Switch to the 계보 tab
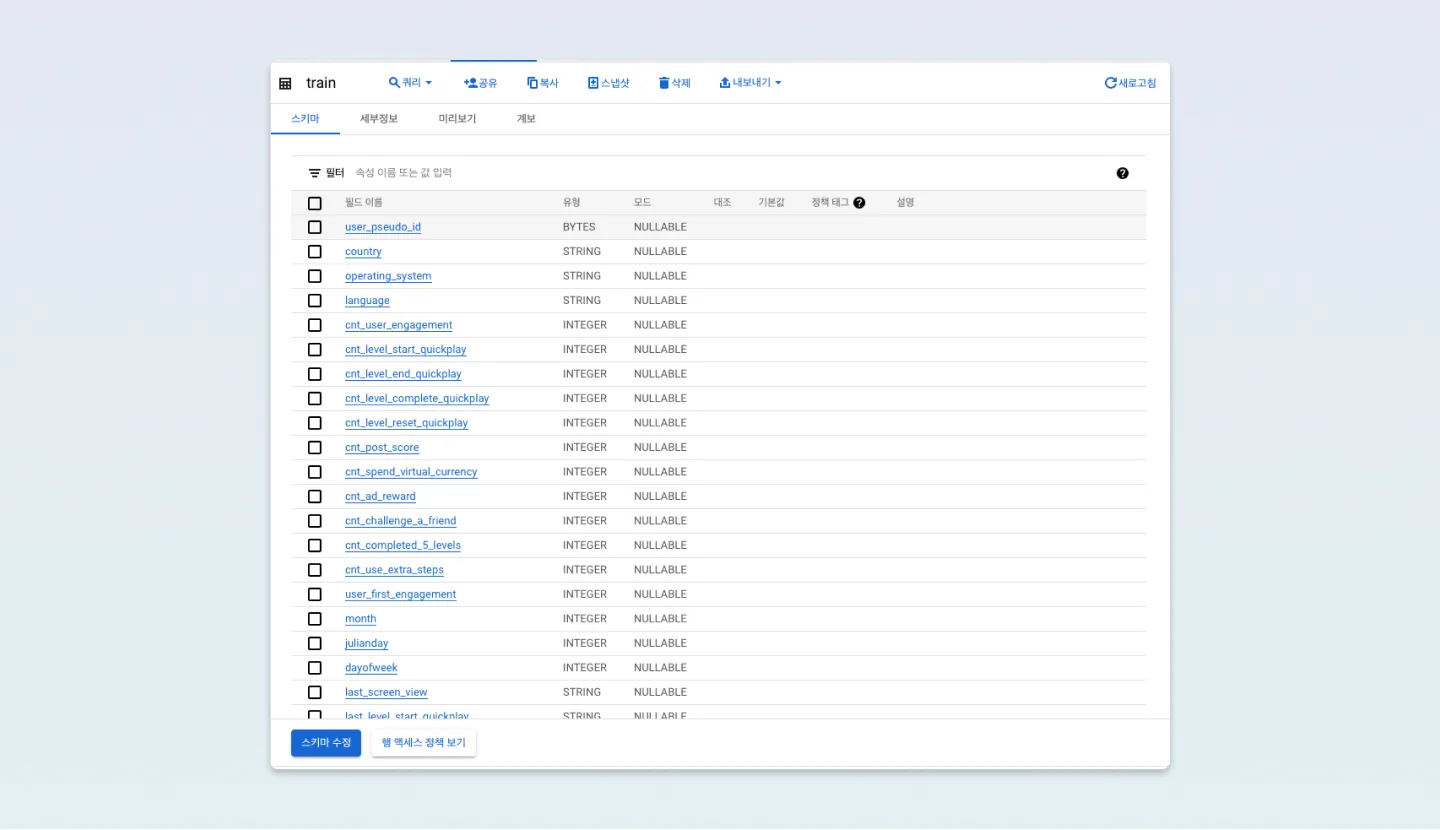This screenshot has width=1440, height=830. [526, 118]
